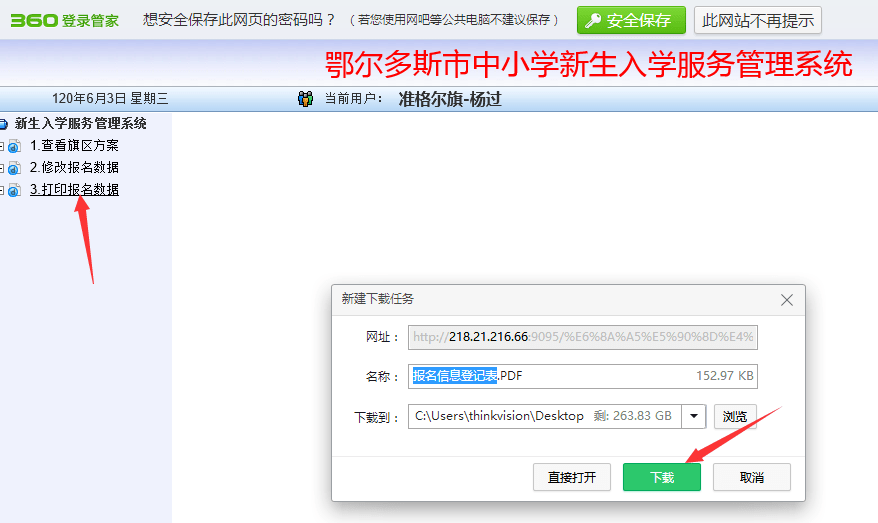Click the green 下载 button
878x523 pixels.
[x=662, y=477]
